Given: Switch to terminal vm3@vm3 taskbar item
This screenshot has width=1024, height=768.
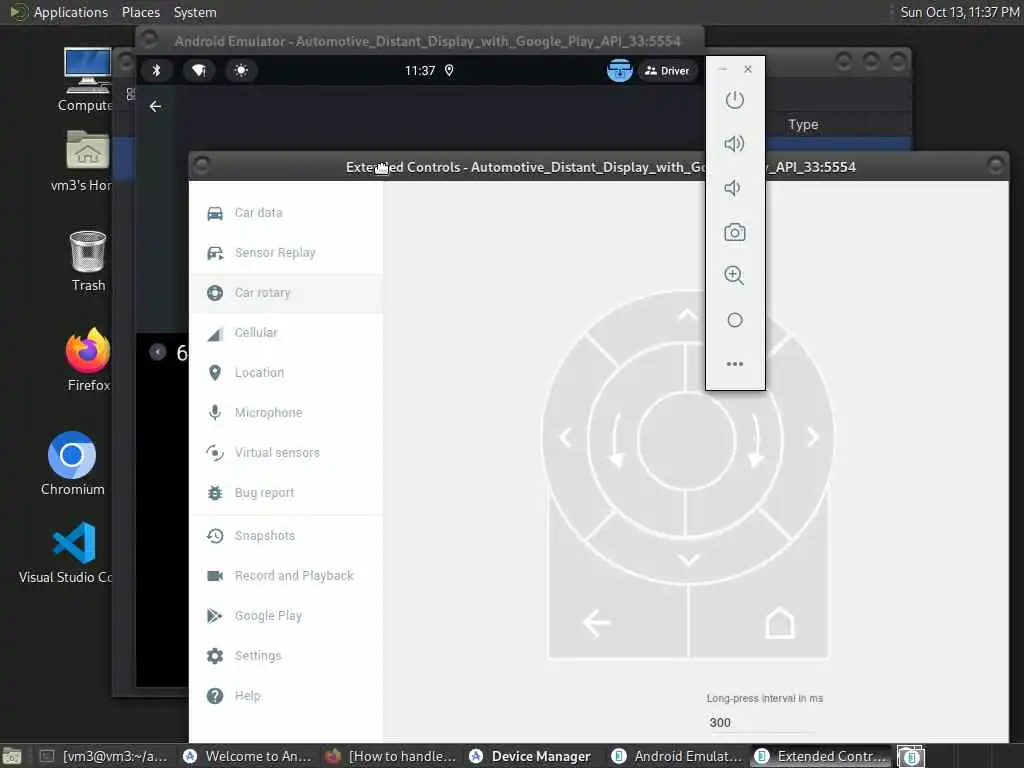Looking at the screenshot, I should pos(103,756).
